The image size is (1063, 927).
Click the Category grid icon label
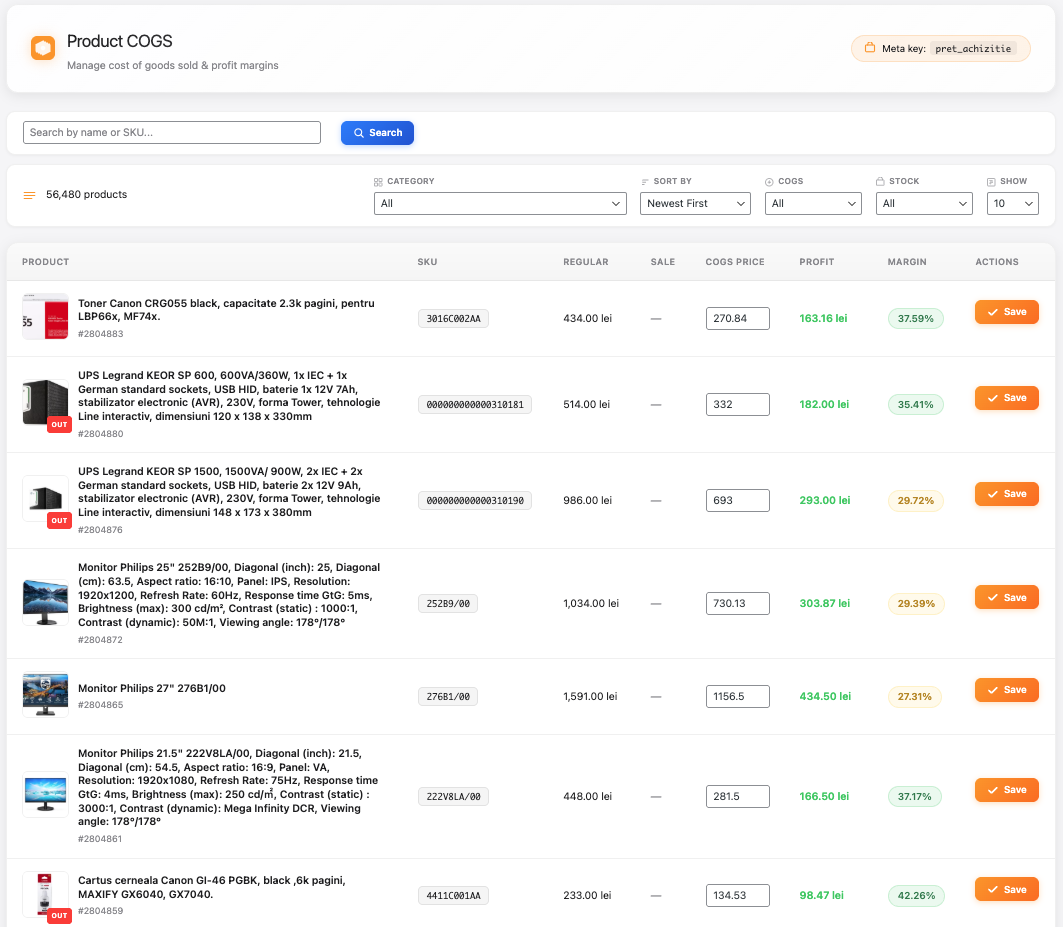point(378,182)
